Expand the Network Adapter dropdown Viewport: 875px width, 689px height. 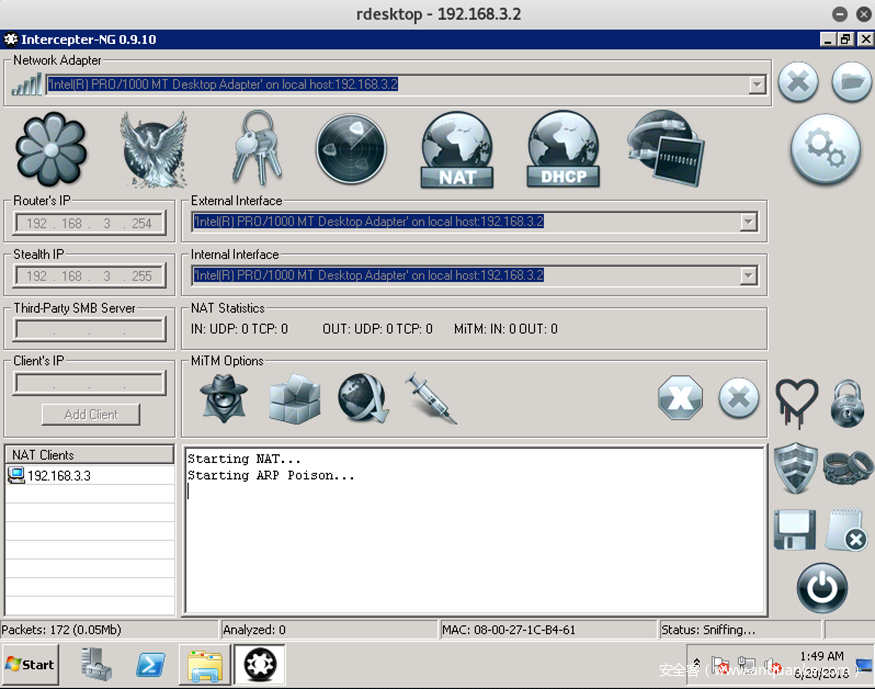click(757, 85)
